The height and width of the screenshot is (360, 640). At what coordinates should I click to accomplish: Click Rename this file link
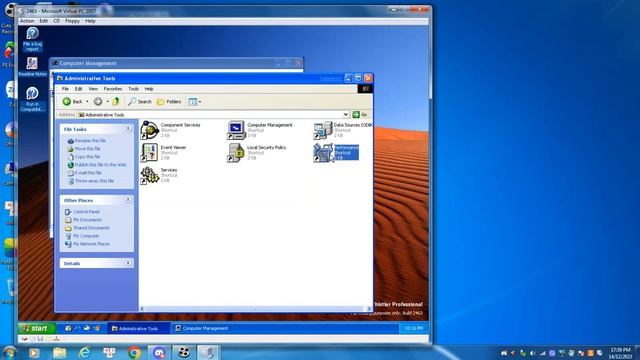90,140
